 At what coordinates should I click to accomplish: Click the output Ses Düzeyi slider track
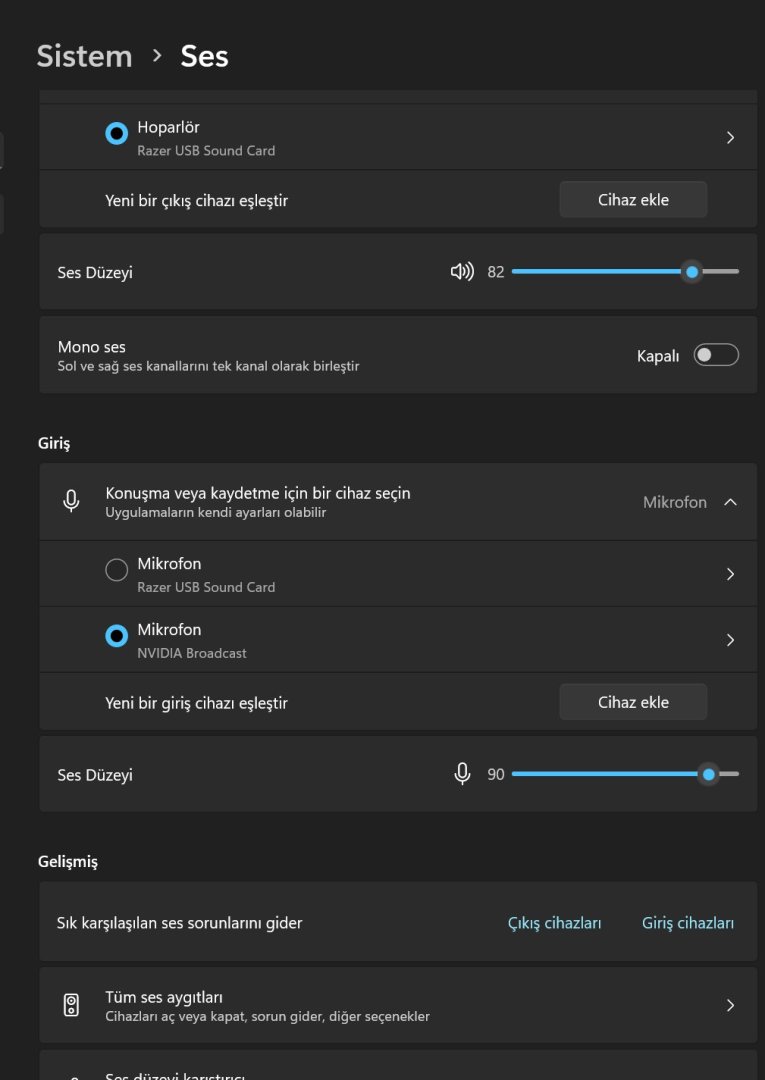[x=600, y=272]
